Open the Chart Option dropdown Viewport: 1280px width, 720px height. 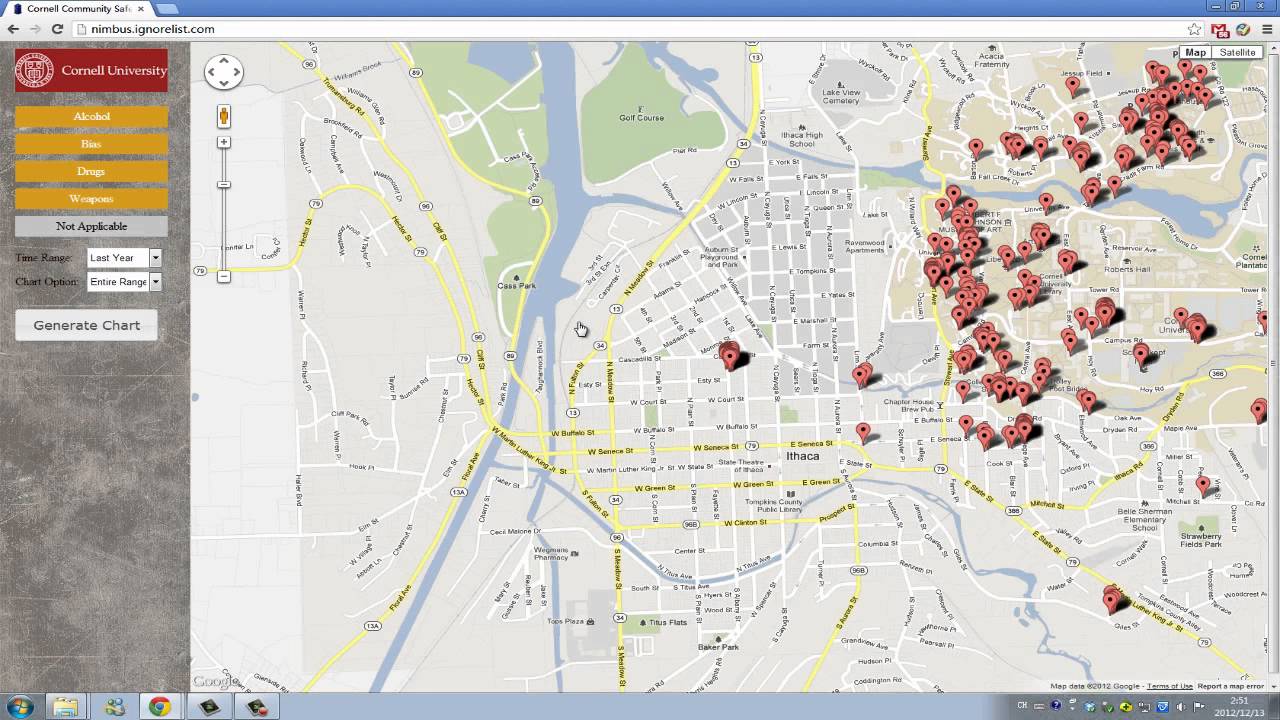point(124,282)
